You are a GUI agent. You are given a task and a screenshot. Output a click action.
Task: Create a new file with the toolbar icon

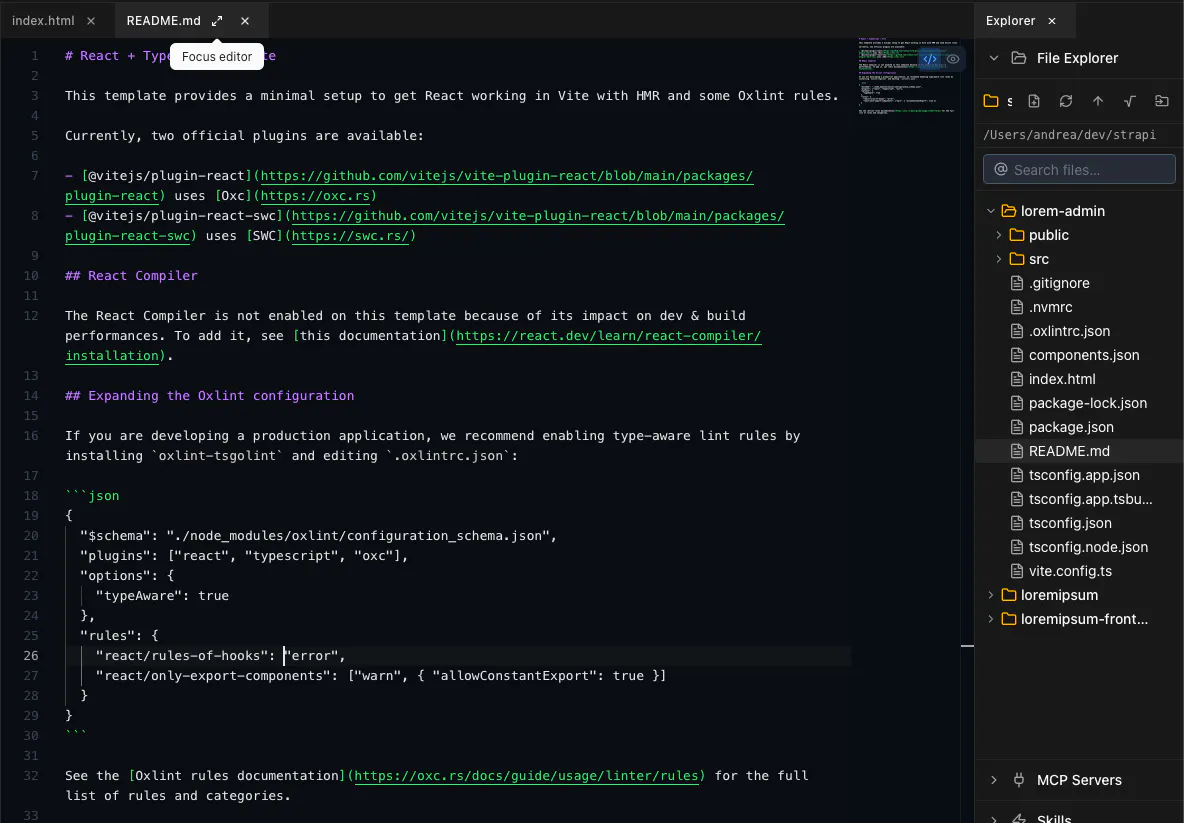tap(1034, 101)
